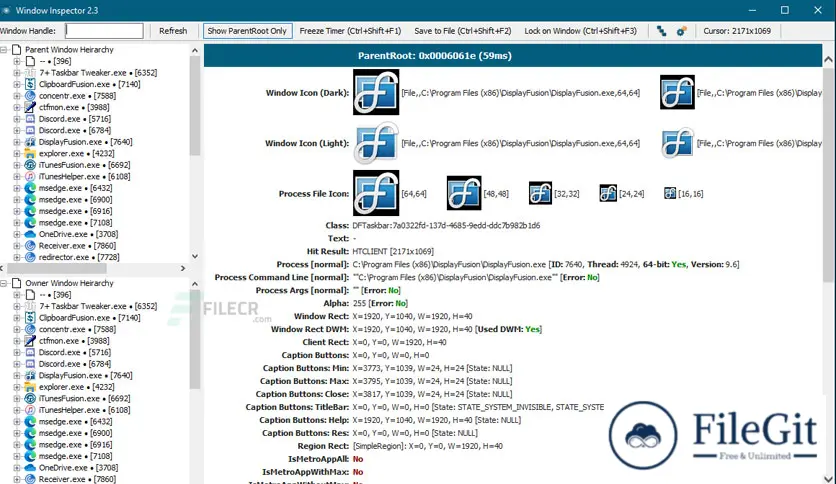Click Window Inspector app icon in title bar
836x484 pixels.
click(6, 10)
